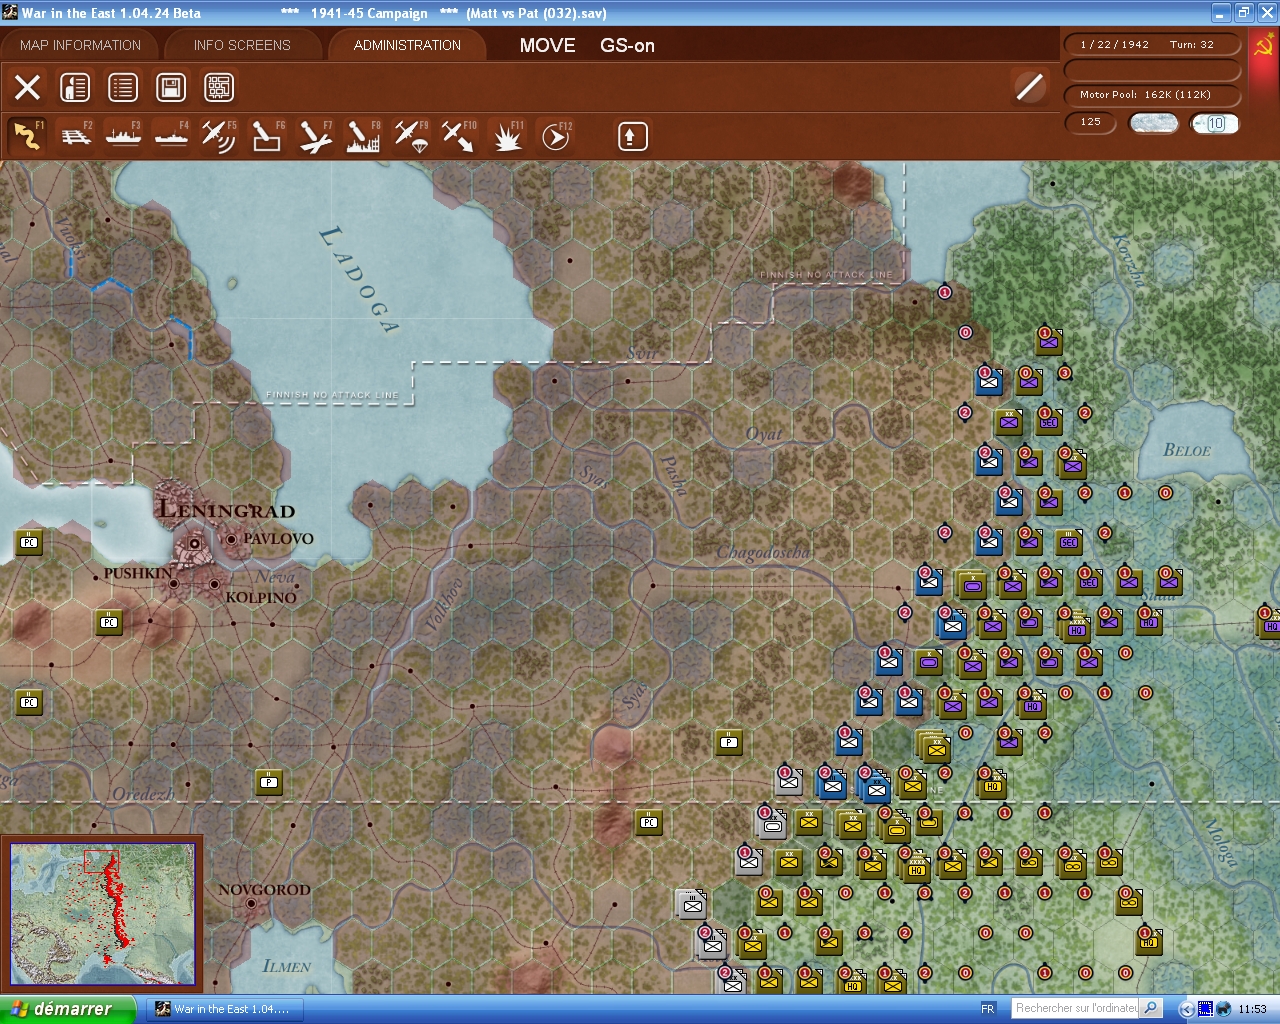This screenshot has height=1024, width=1280.
Task: Click the floppy disk save icon
Action: click(171, 87)
